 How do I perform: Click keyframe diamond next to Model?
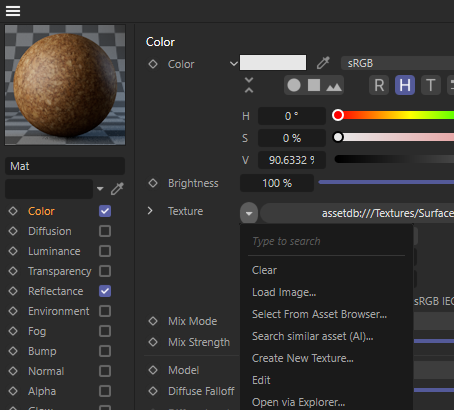point(153,370)
